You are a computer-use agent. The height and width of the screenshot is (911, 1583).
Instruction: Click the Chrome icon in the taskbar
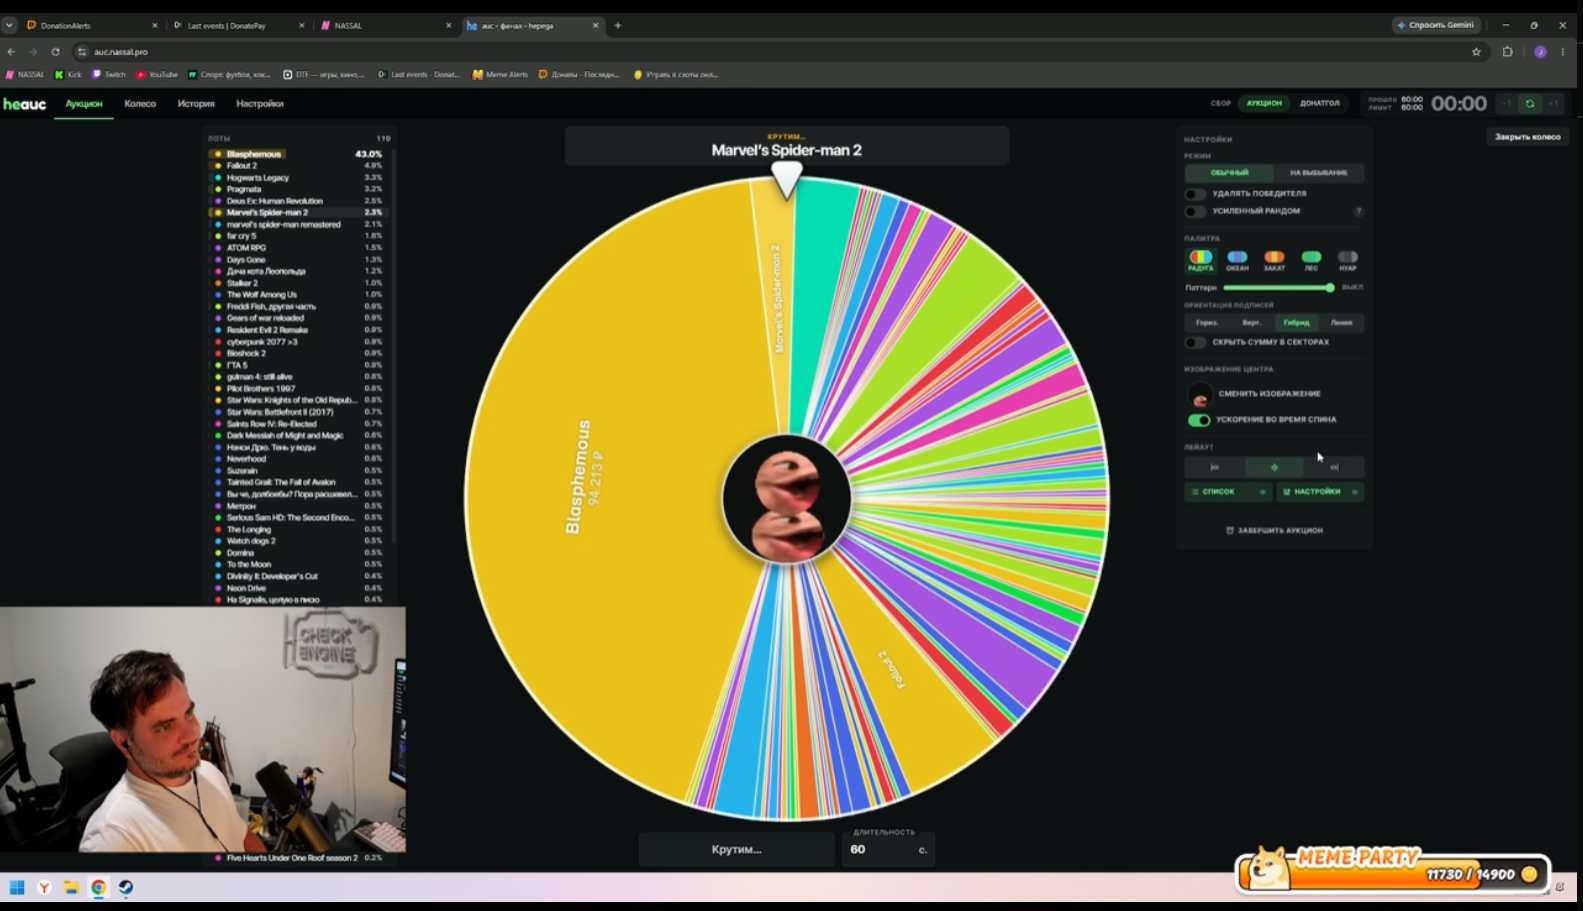(x=98, y=887)
